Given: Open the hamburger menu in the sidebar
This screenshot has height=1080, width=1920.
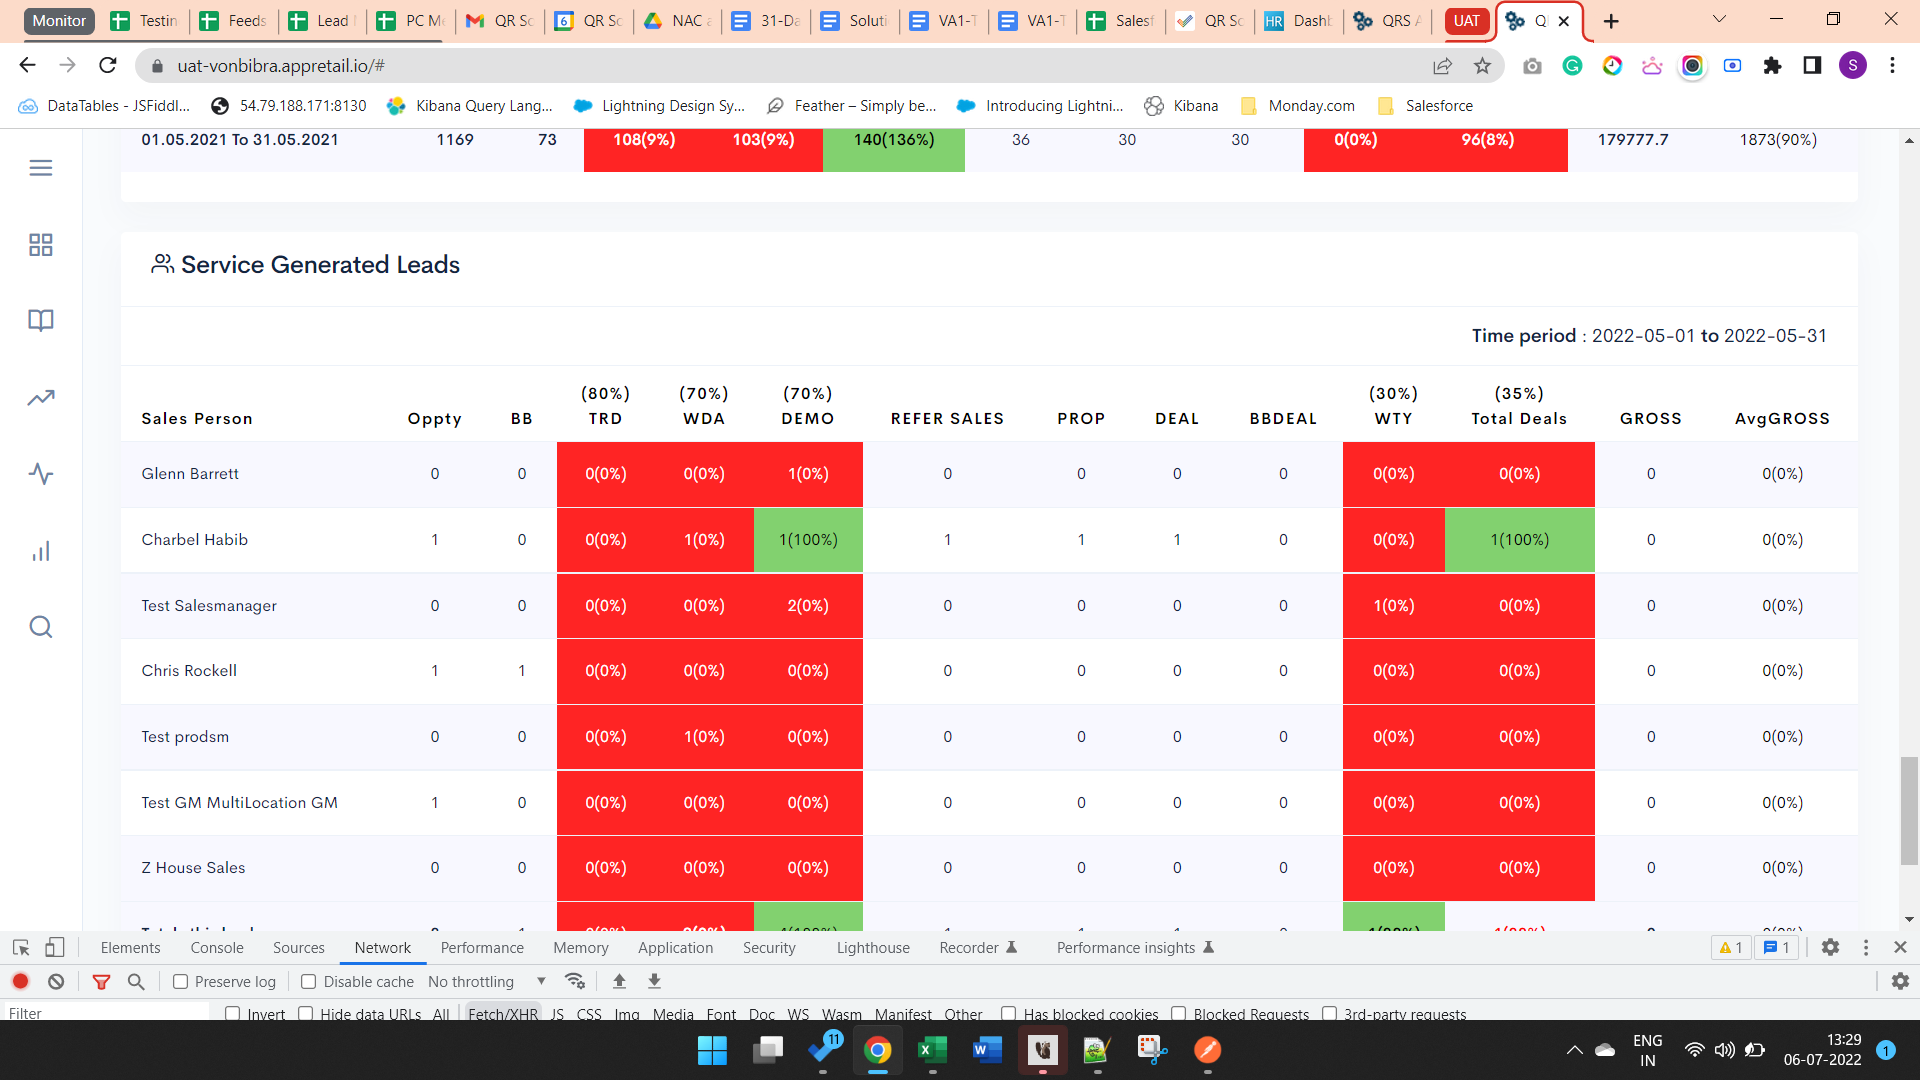Looking at the screenshot, I should pyautogui.click(x=41, y=168).
